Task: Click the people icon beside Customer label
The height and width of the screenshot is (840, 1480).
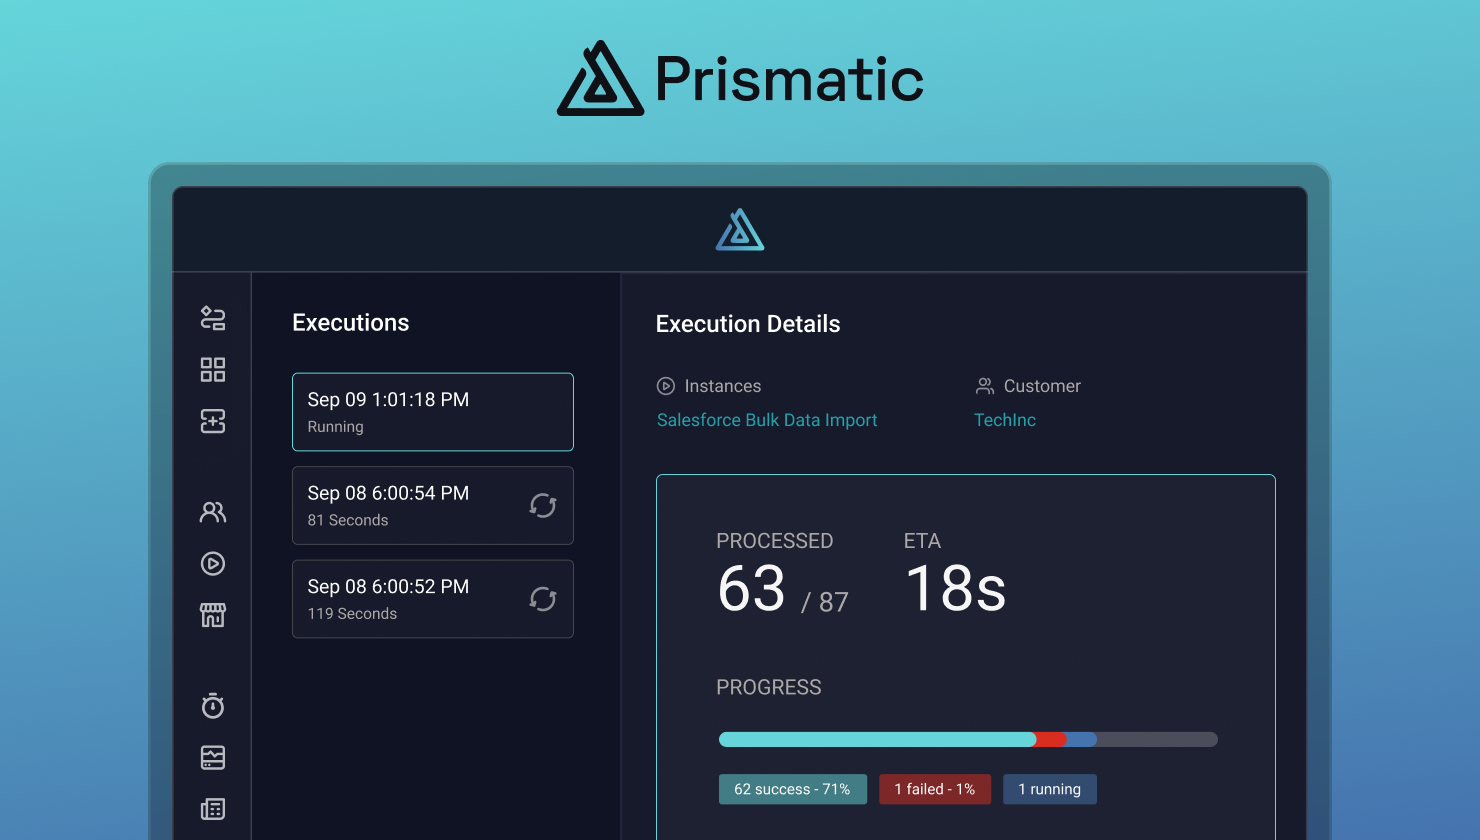Action: [985, 386]
